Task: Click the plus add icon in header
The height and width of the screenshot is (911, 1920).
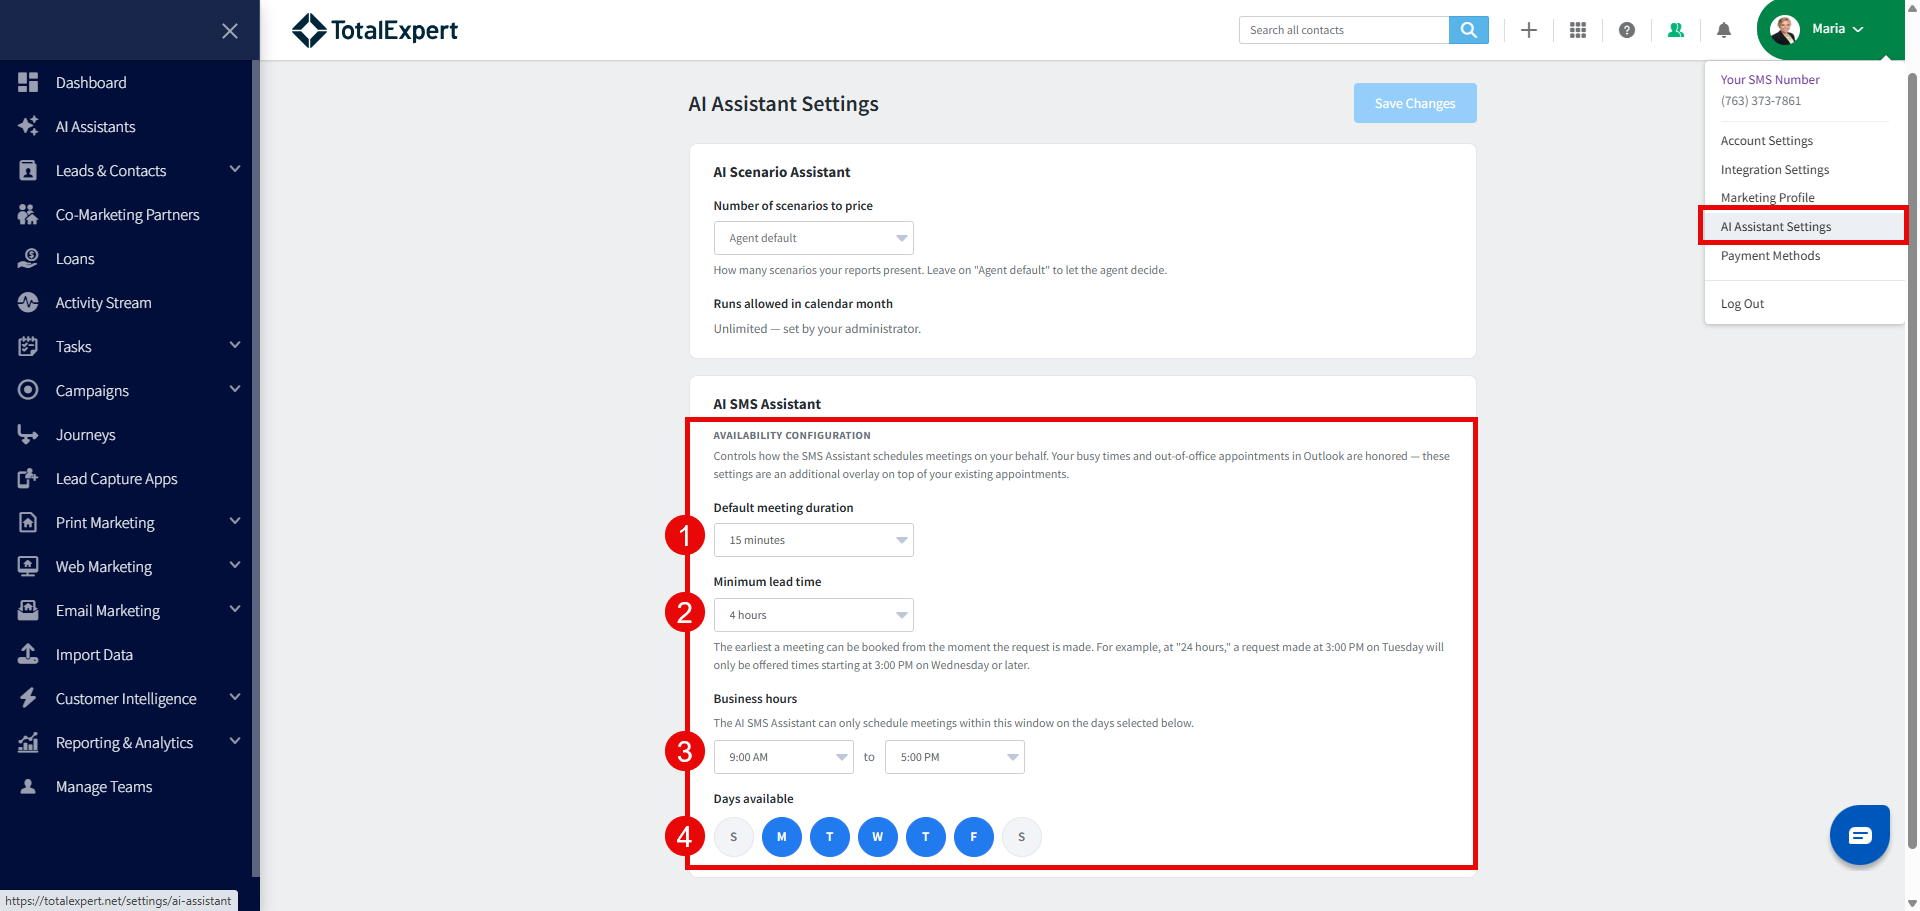Action: [x=1529, y=30]
